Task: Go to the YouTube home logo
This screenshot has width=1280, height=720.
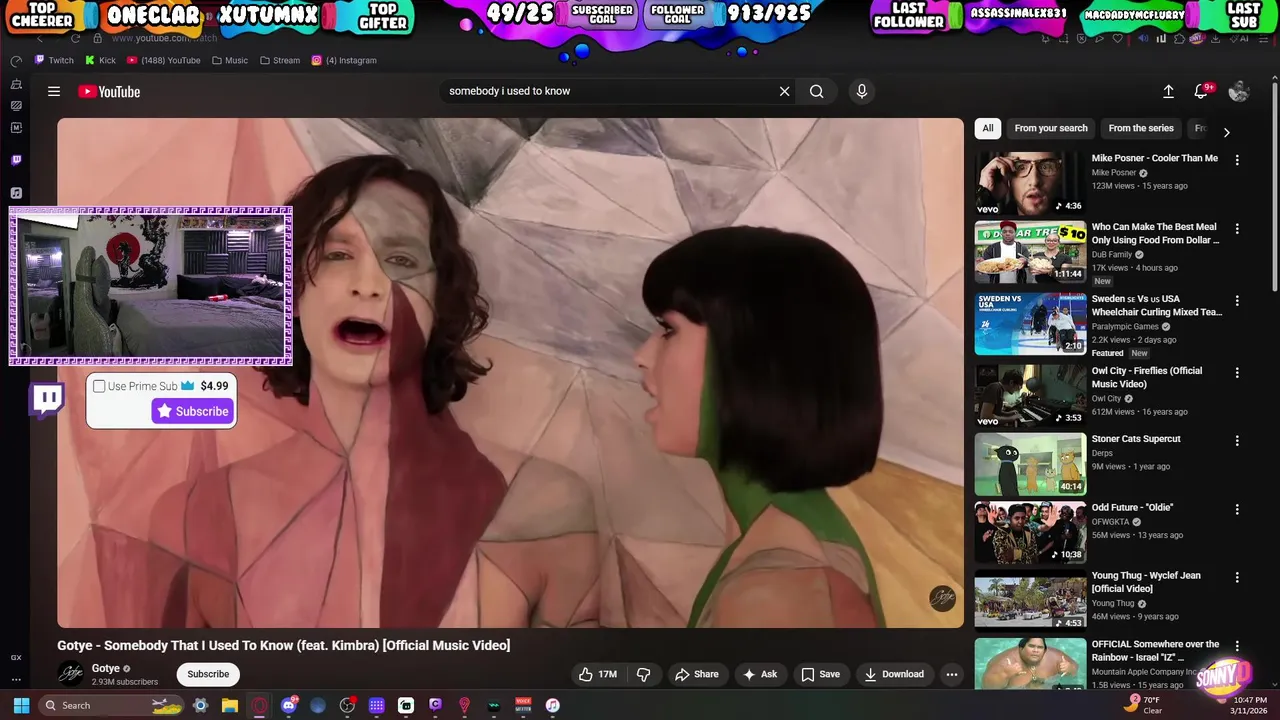Action: click(109, 91)
